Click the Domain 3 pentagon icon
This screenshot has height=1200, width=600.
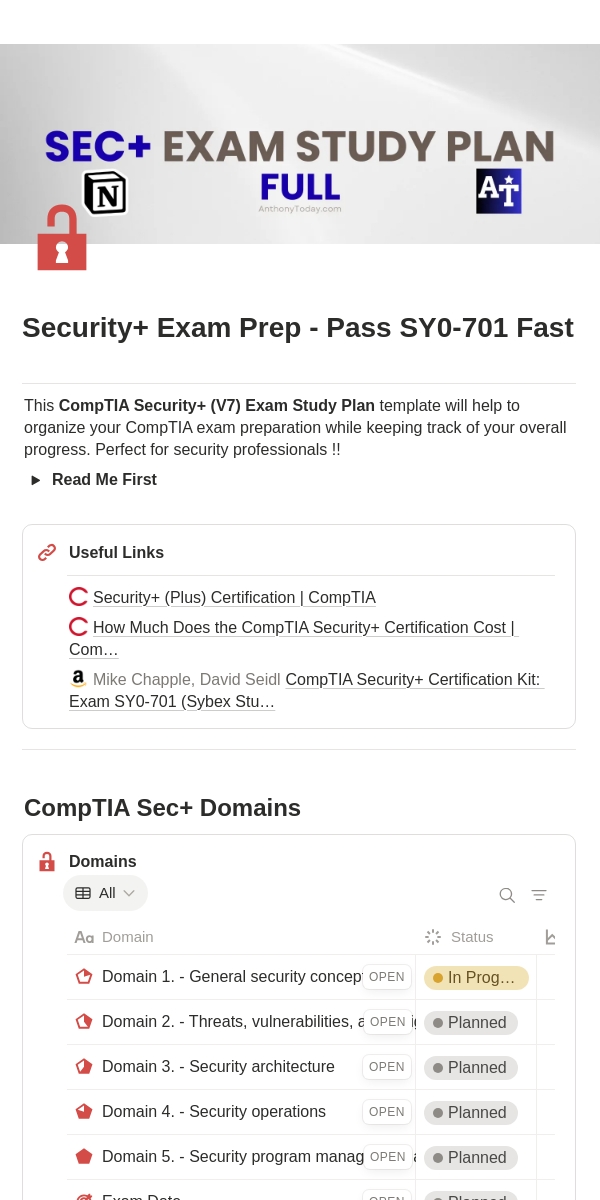coord(84,1067)
